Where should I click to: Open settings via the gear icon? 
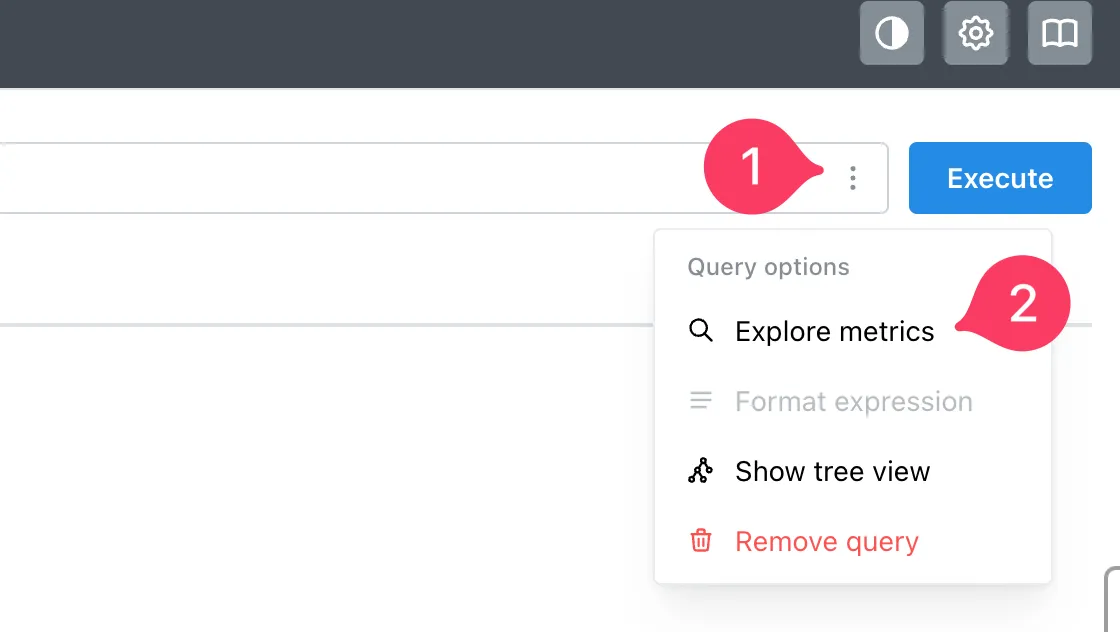tap(975, 34)
